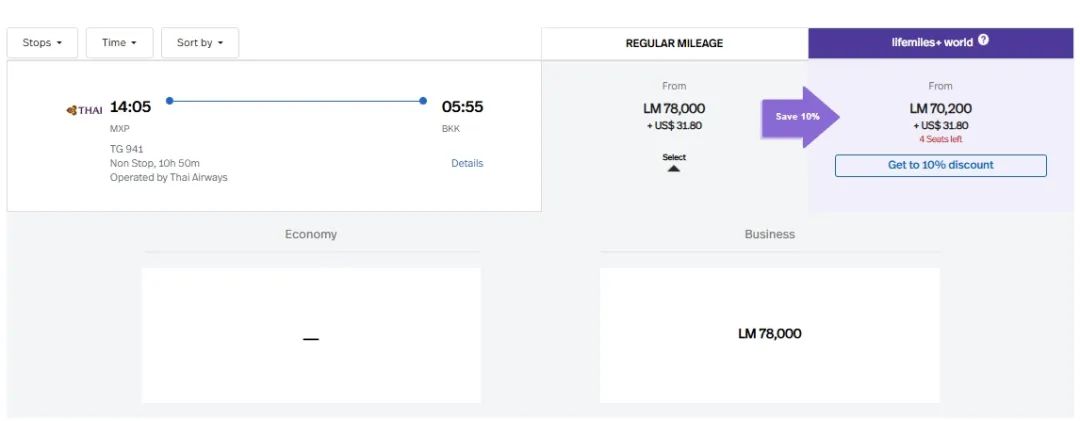1080x421 pixels.
Task: Open the Stops filter dropdown
Action: coord(42,43)
